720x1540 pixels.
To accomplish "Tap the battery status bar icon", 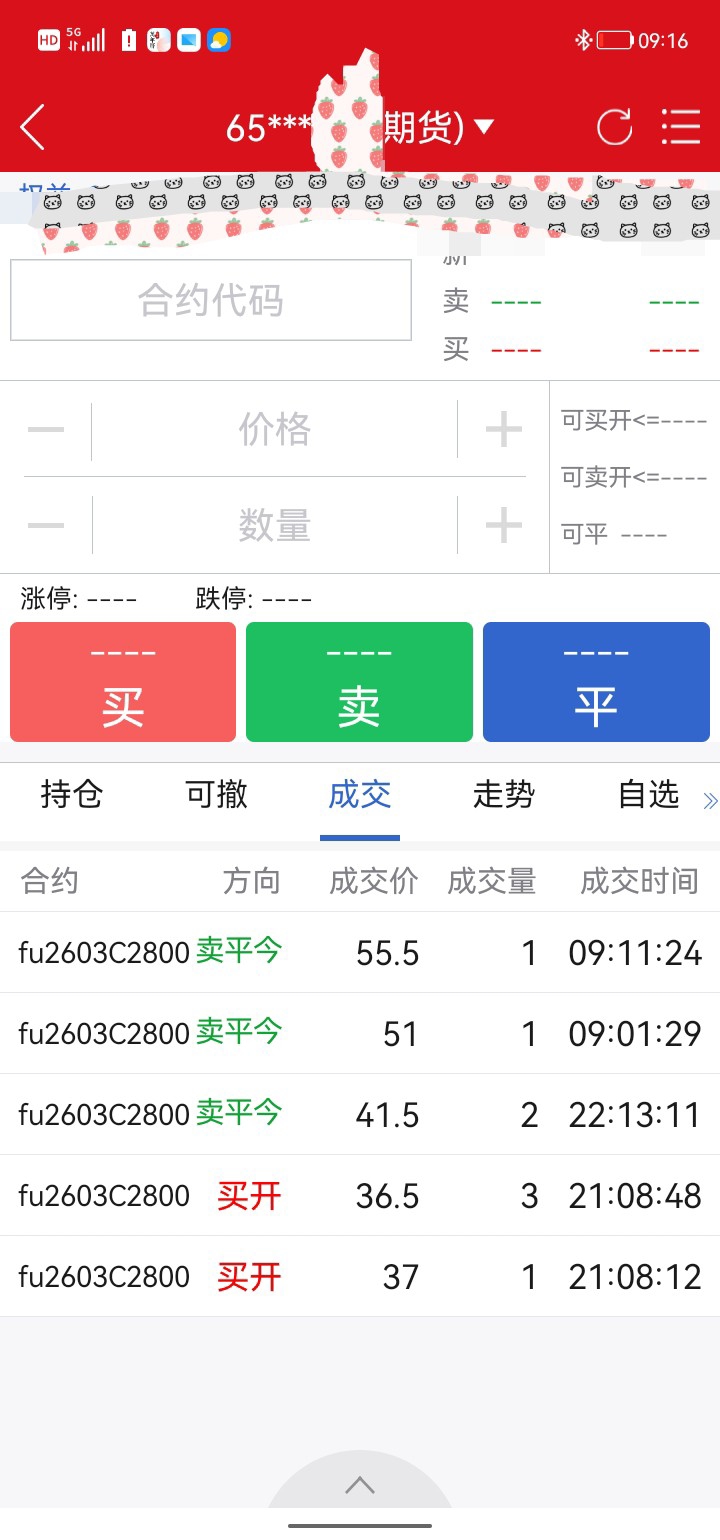I will point(615,40).
